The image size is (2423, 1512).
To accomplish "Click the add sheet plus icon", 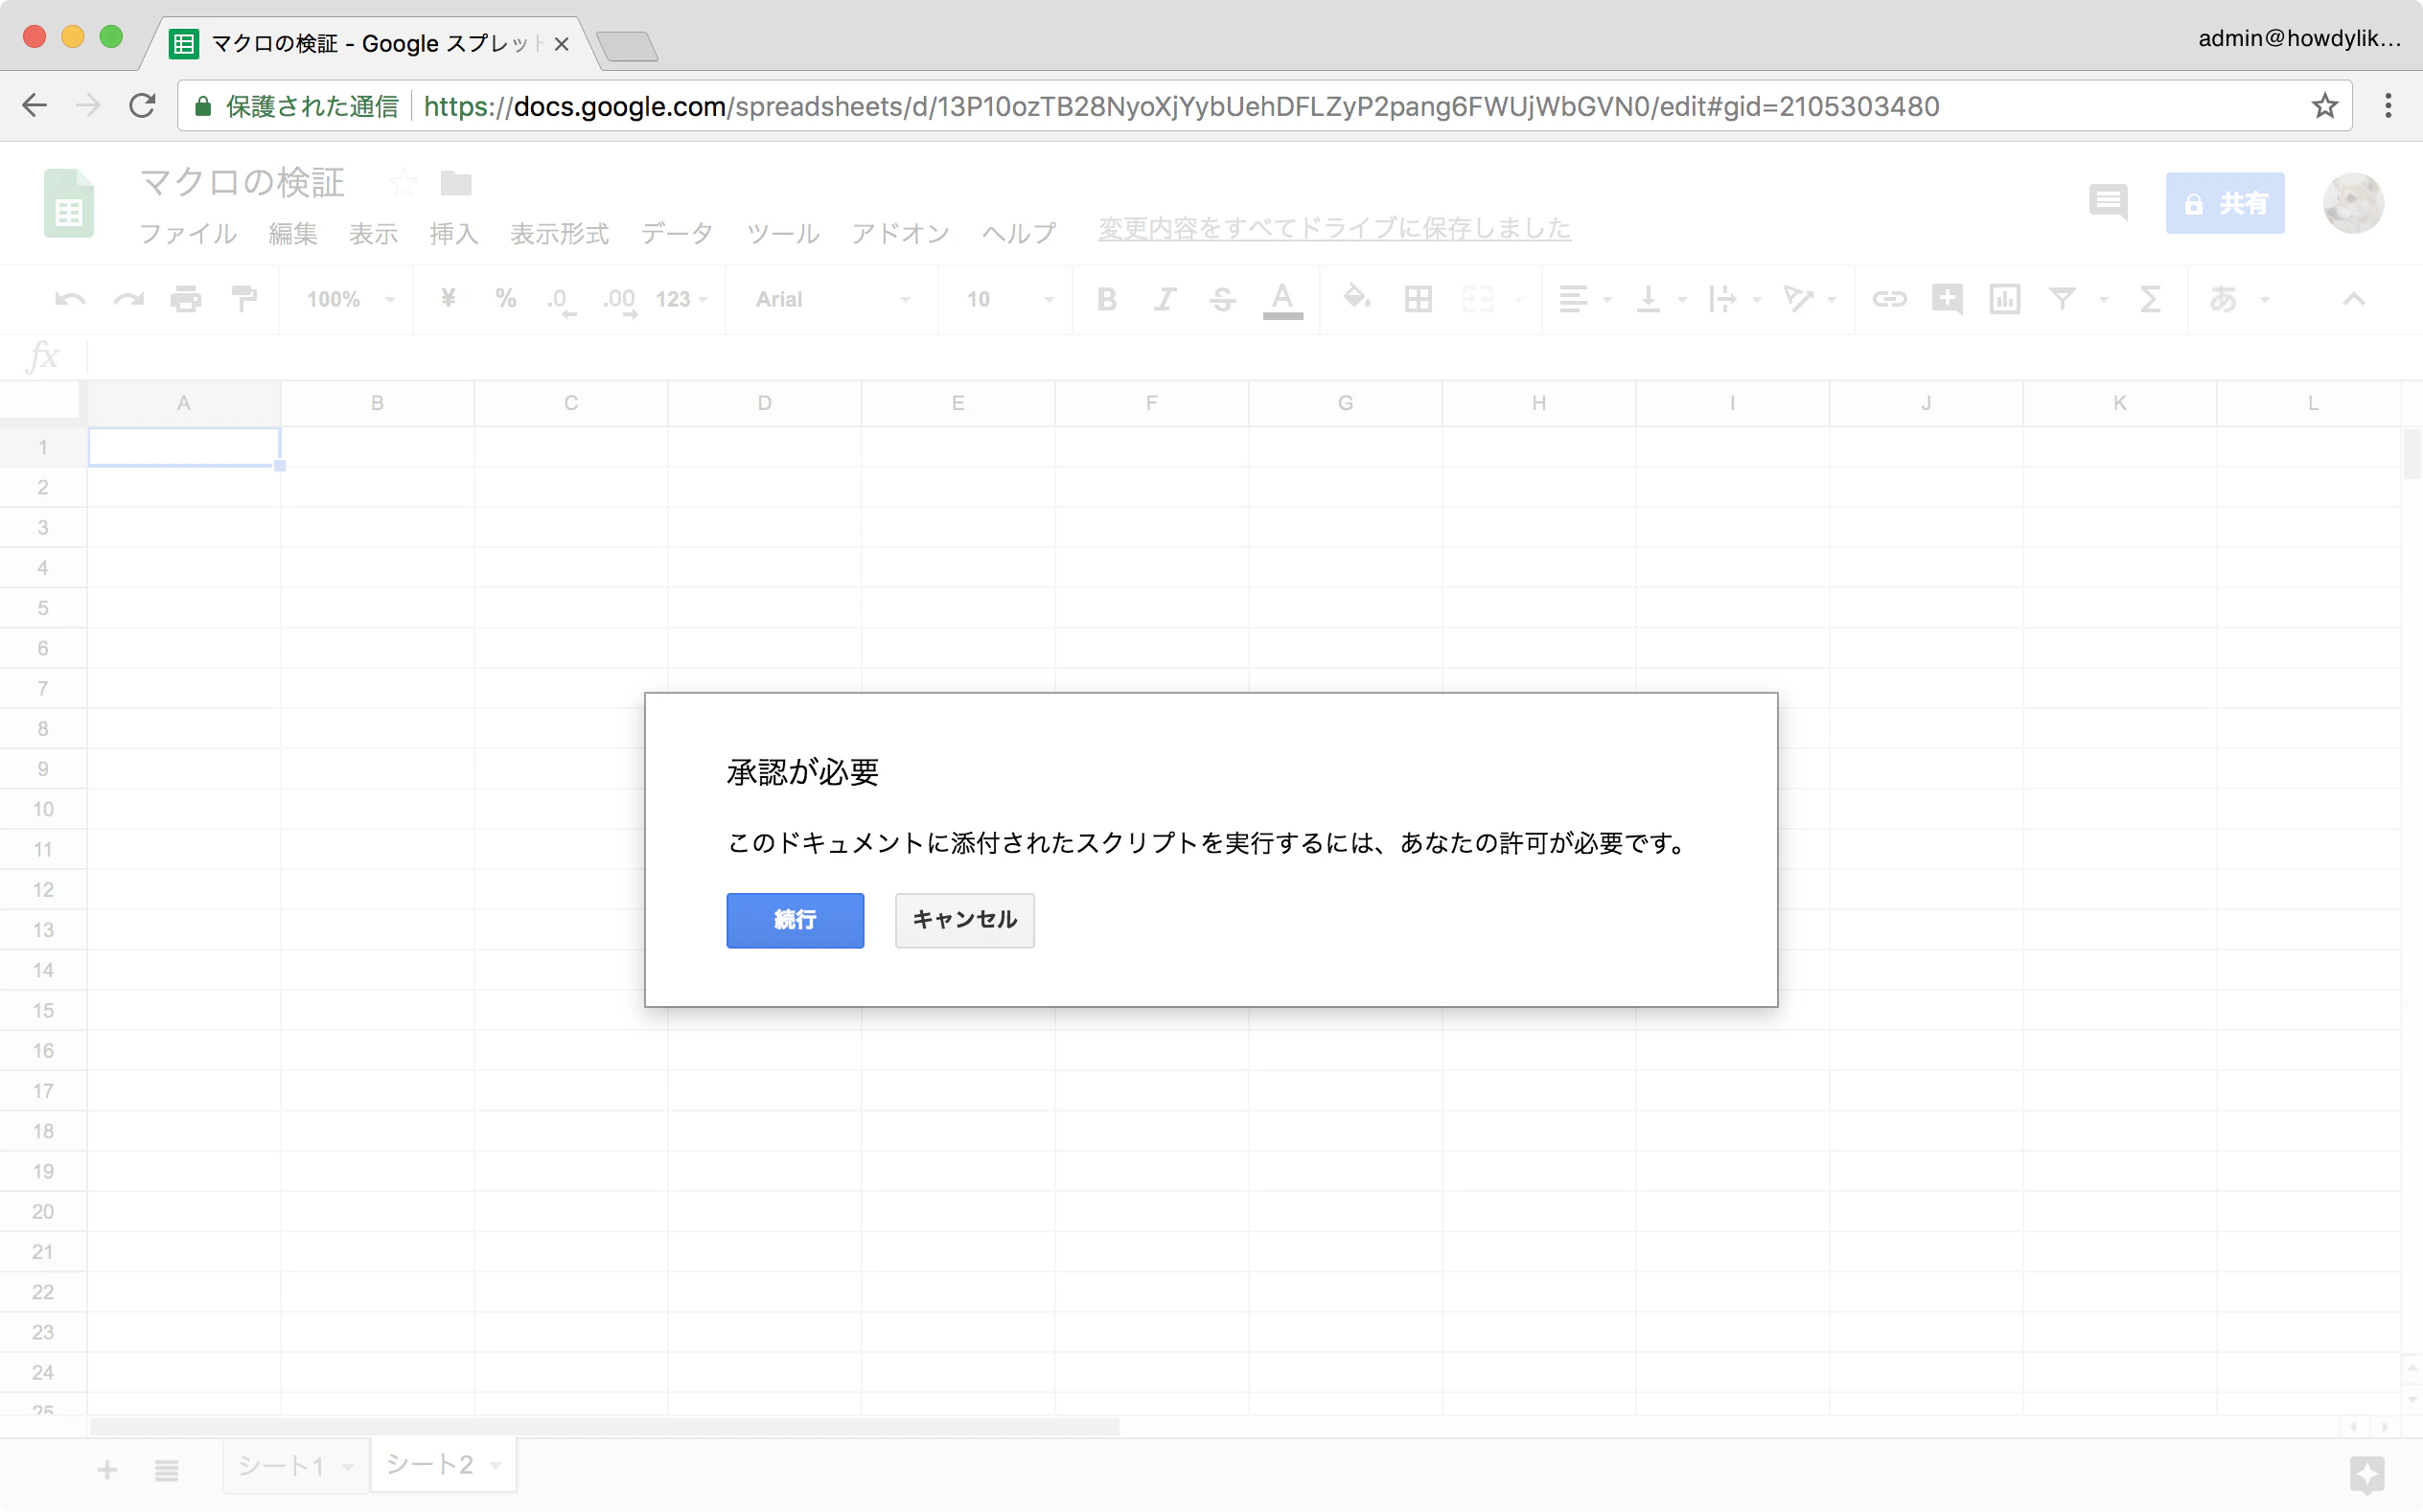I will click(x=107, y=1469).
